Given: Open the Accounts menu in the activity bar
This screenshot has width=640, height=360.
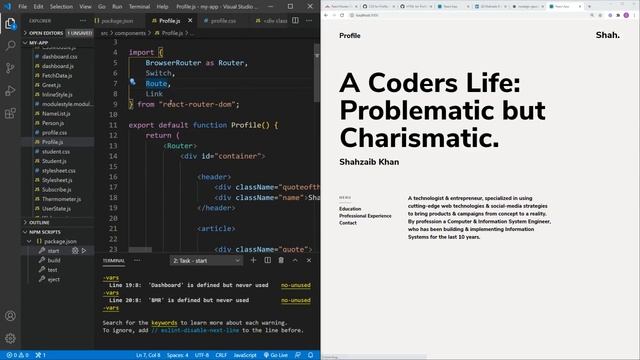Looking at the screenshot, I should tap(10, 316).
